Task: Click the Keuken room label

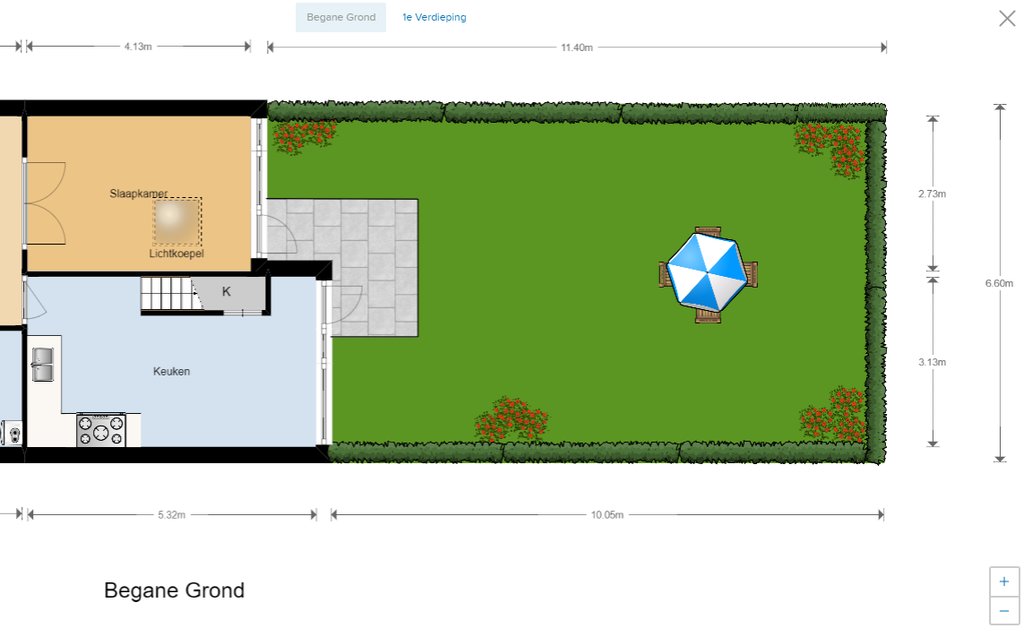Action: click(172, 371)
